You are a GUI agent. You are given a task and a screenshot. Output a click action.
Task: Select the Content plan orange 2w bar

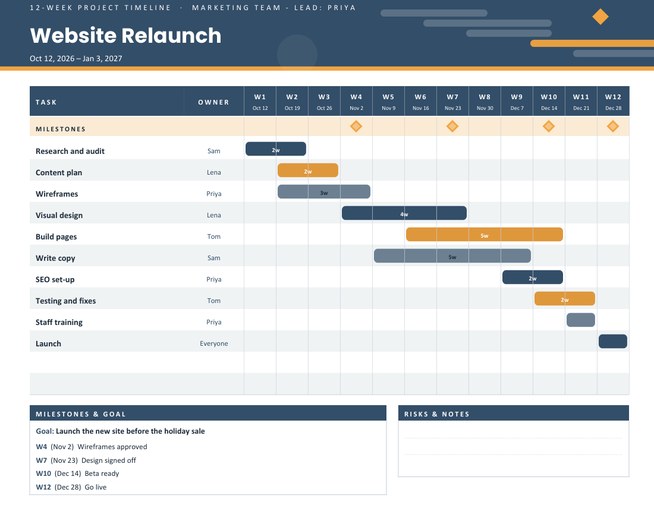pyautogui.click(x=308, y=170)
